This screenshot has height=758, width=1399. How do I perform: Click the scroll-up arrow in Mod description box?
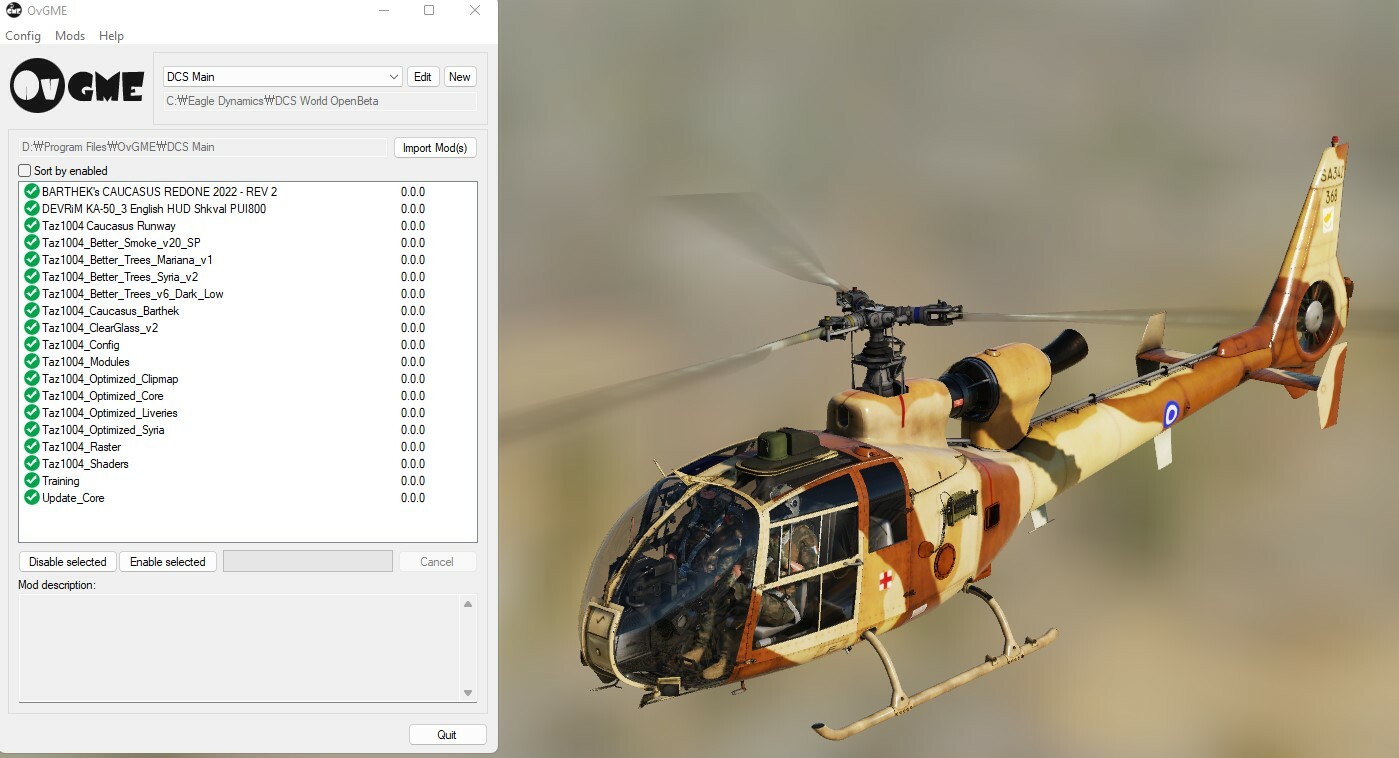click(x=468, y=603)
